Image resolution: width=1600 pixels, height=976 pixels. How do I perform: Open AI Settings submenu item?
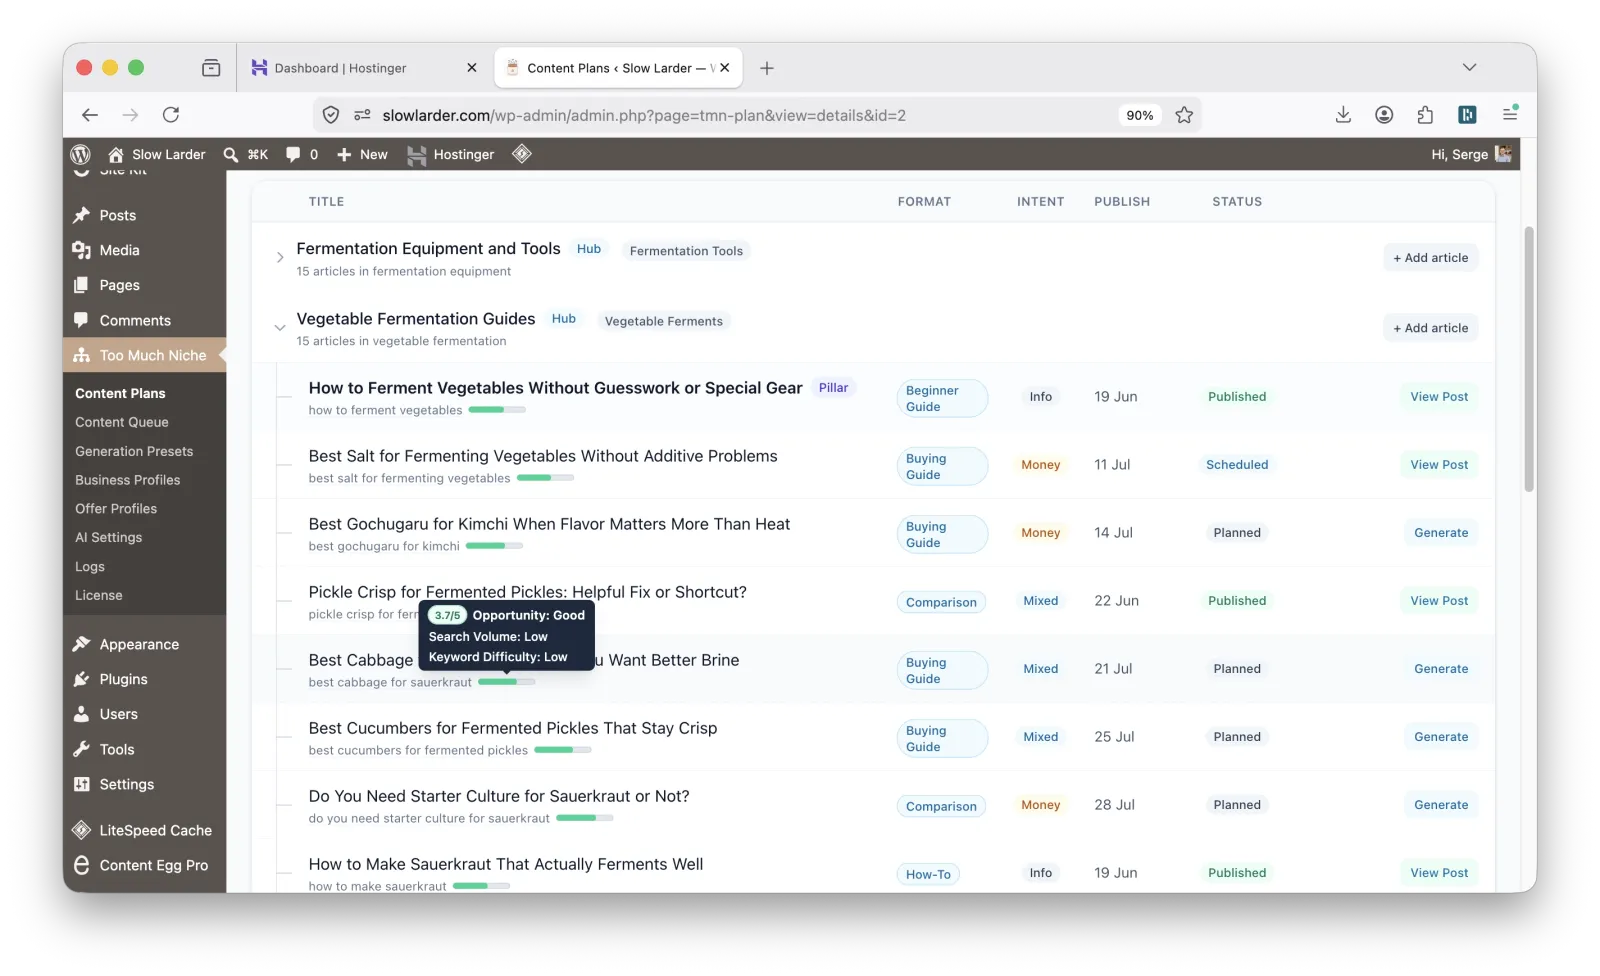109,537
